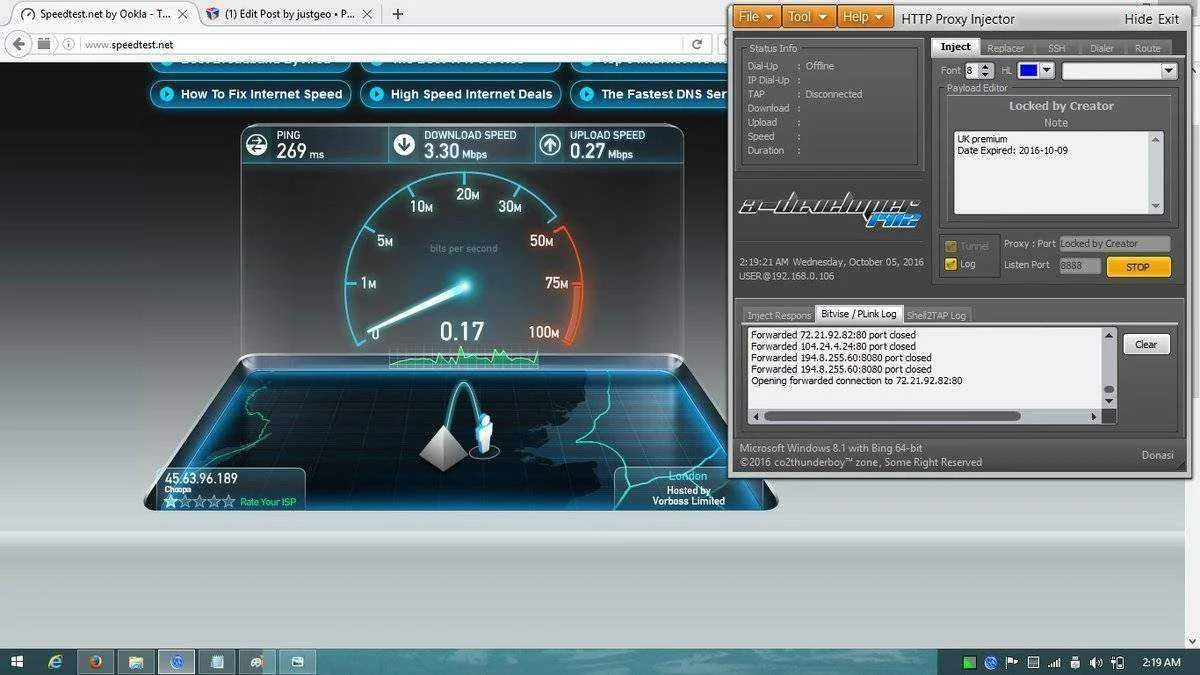Open the Tool menu dropdown
The height and width of the screenshot is (675, 1200).
pos(809,17)
